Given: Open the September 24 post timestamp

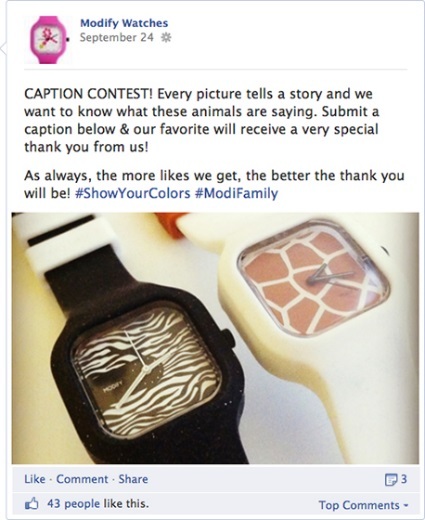Looking at the screenshot, I should point(116,37).
